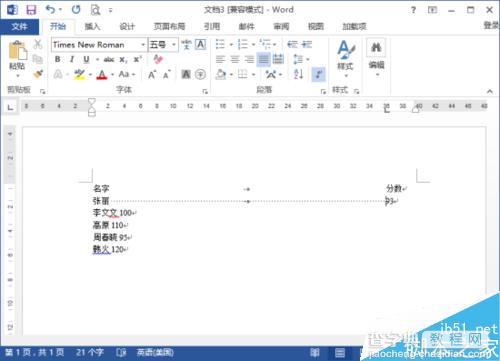The width and height of the screenshot is (500, 361).
Task: Open the font size (五号) dropdown
Action: 174,45
